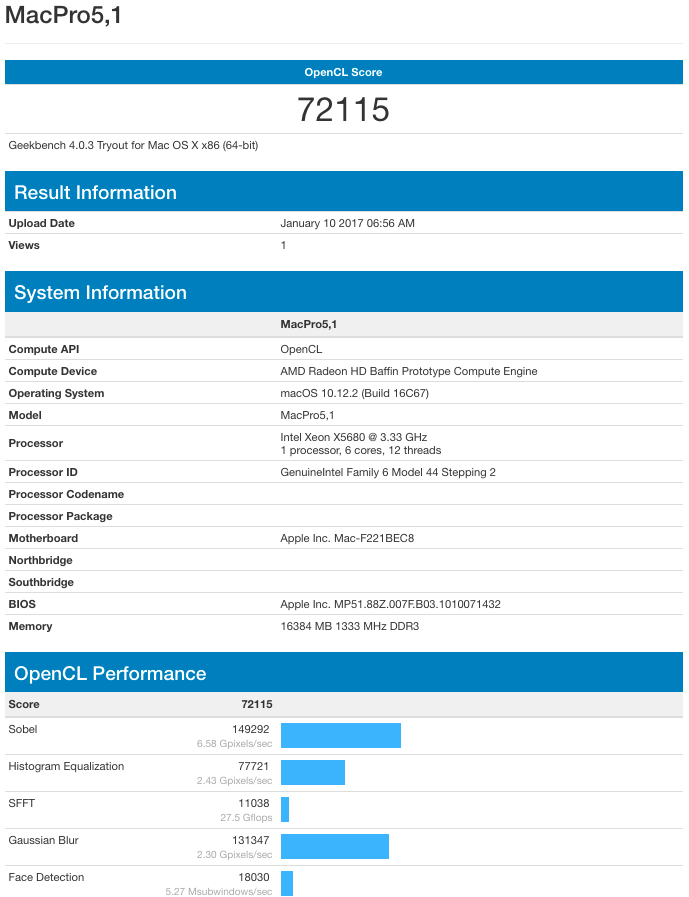Click the SFFT score bar

(285, 809)
